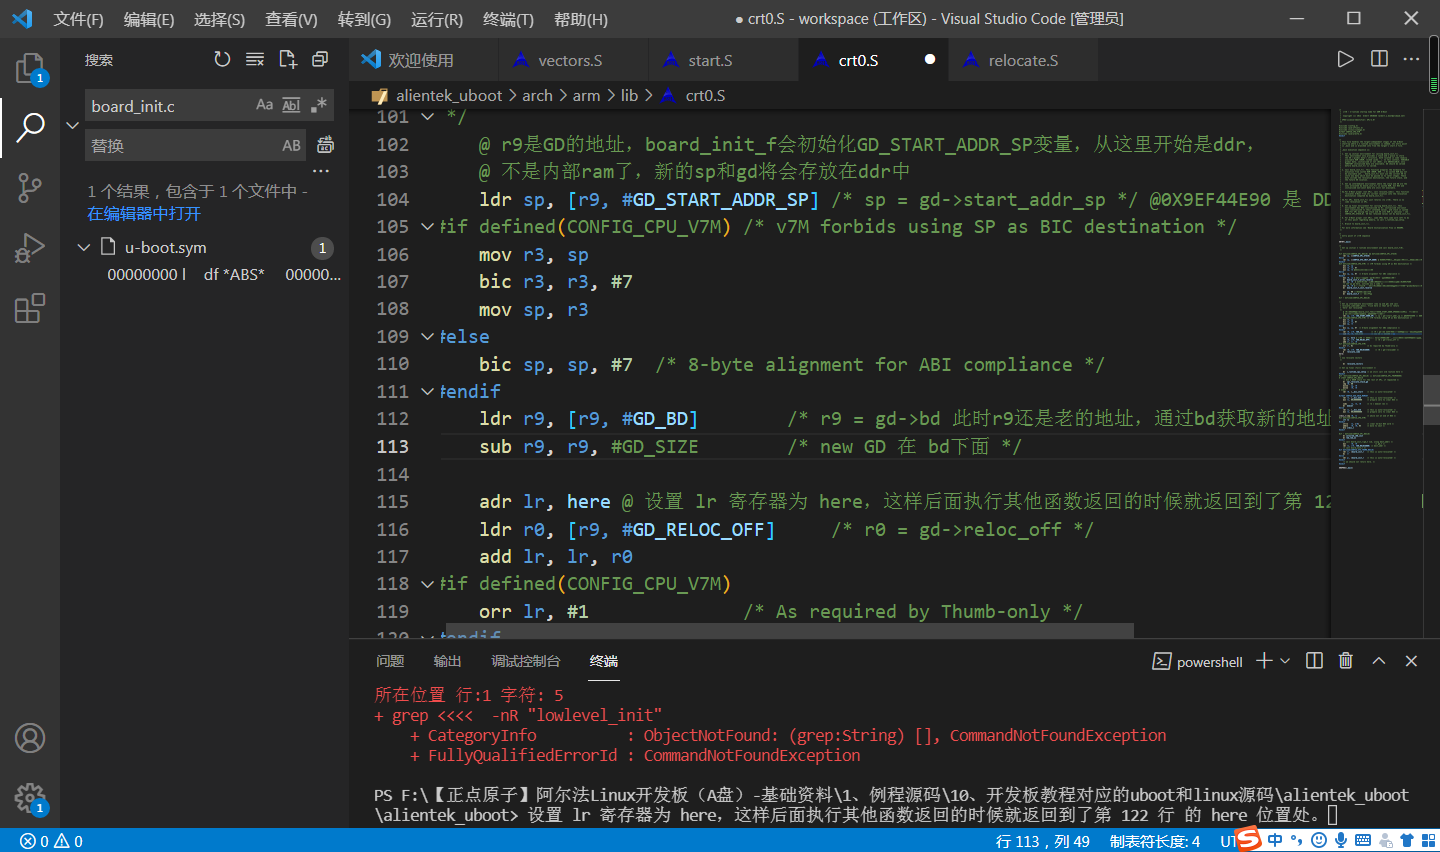Maximize the panel with up chevron
The width and height of the screenshot is (1440, 852).
coord(1378,661)
